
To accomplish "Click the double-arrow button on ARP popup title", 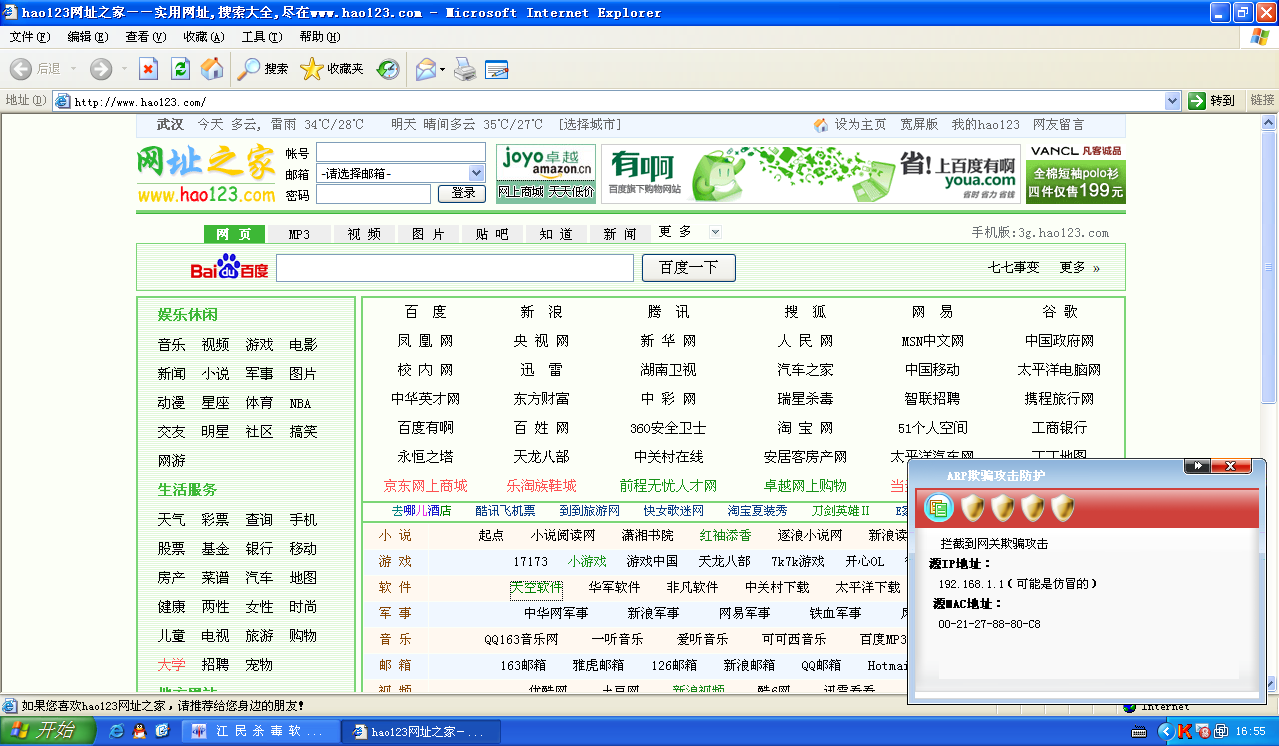I will coord(1197,466).
